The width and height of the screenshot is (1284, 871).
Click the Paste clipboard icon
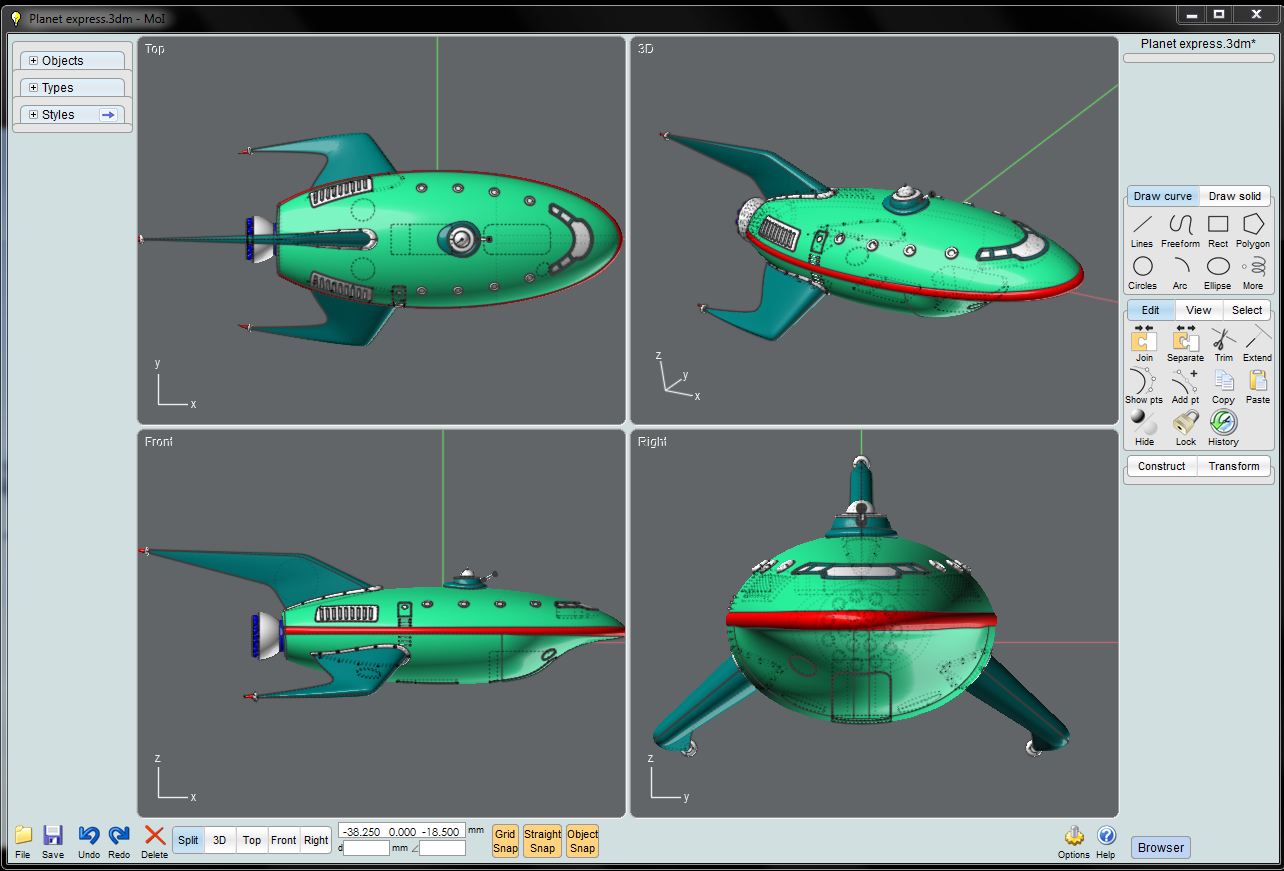1258,386
